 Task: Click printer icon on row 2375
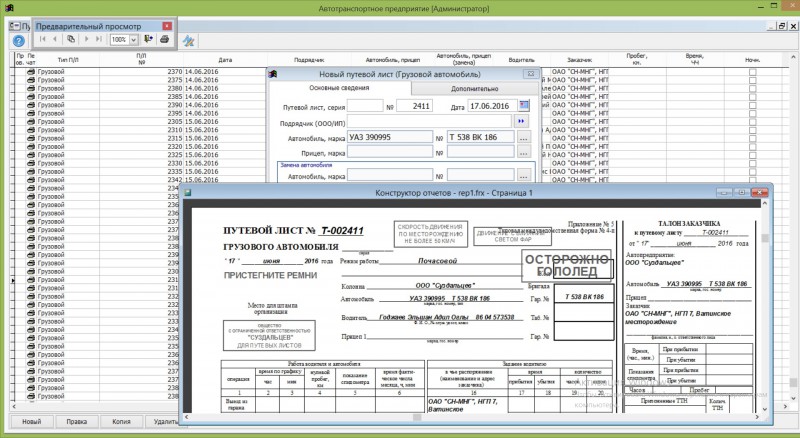[x=31, y=80]
